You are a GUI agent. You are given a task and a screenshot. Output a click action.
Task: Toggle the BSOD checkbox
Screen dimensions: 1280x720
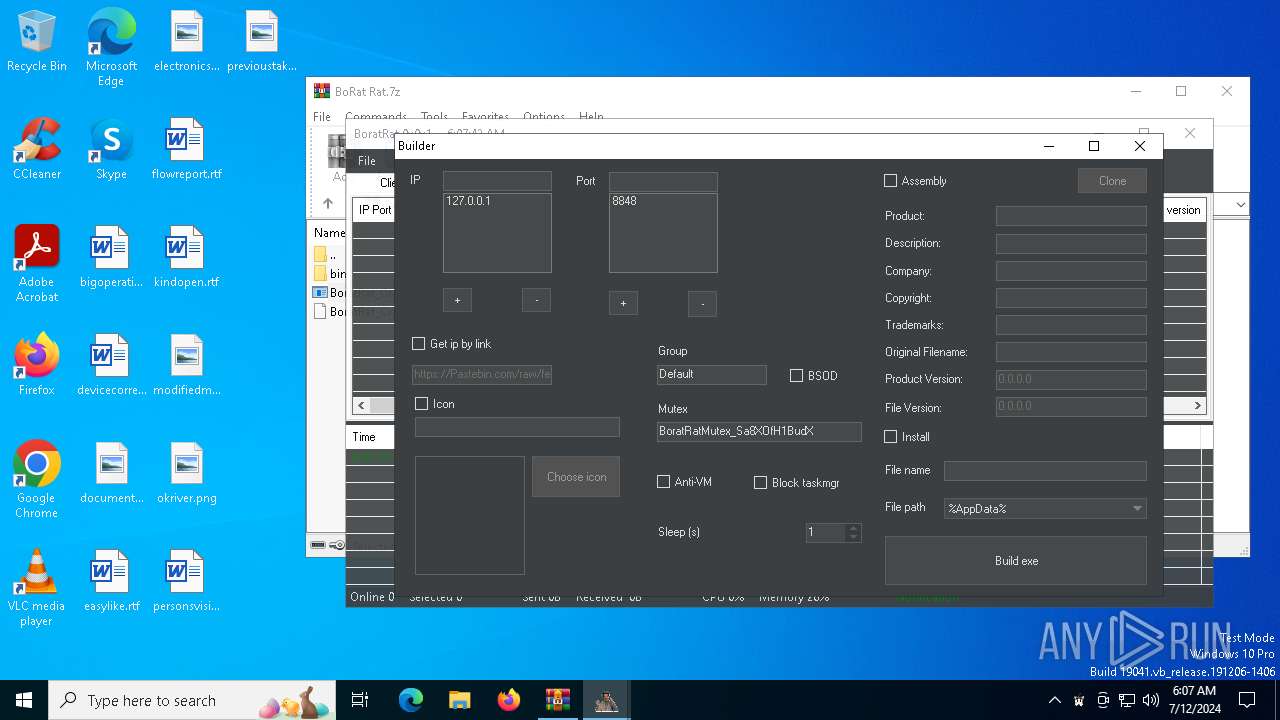(x=797, y=376)
